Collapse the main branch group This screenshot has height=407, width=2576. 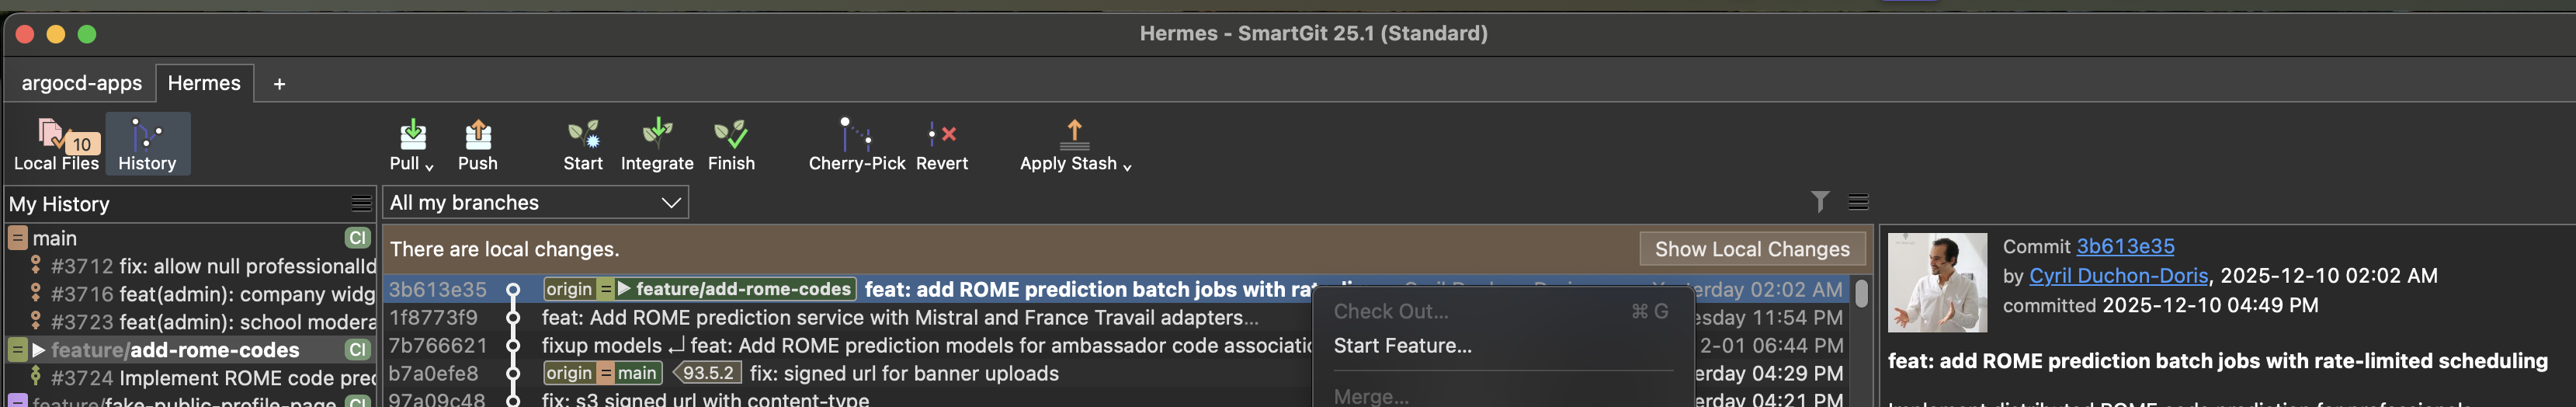(18, 238)
